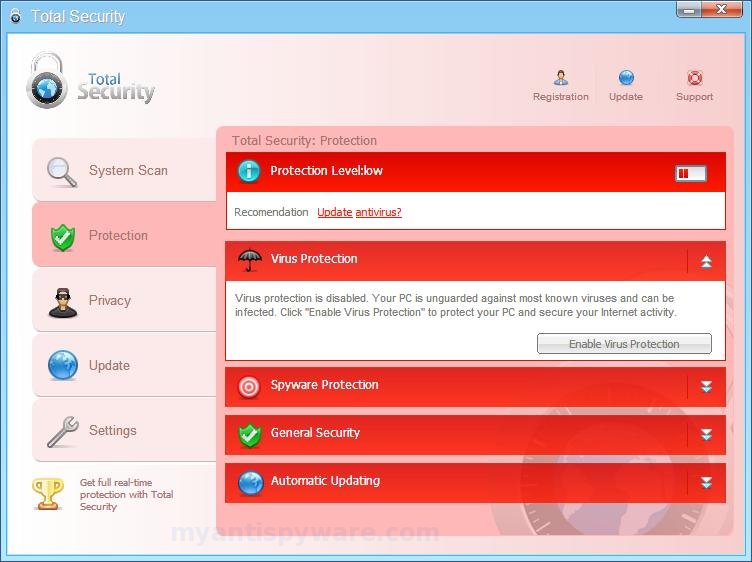The image size is (752, 562).
Task: Click the Settings wrench icon
Action: pyautogui.click(x=63, y=432)
